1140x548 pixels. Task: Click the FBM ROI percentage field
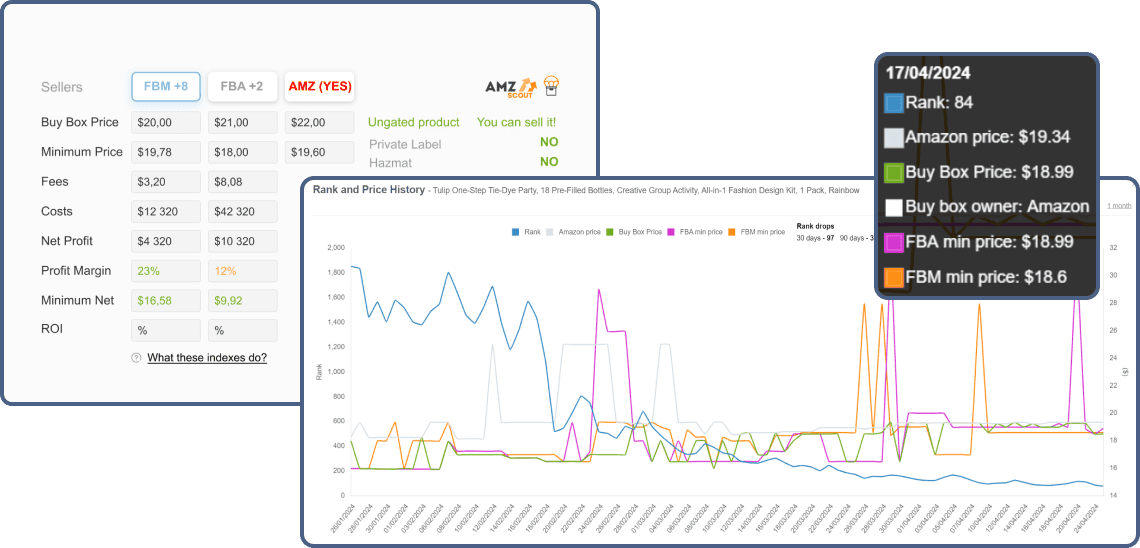pos(166,330)
